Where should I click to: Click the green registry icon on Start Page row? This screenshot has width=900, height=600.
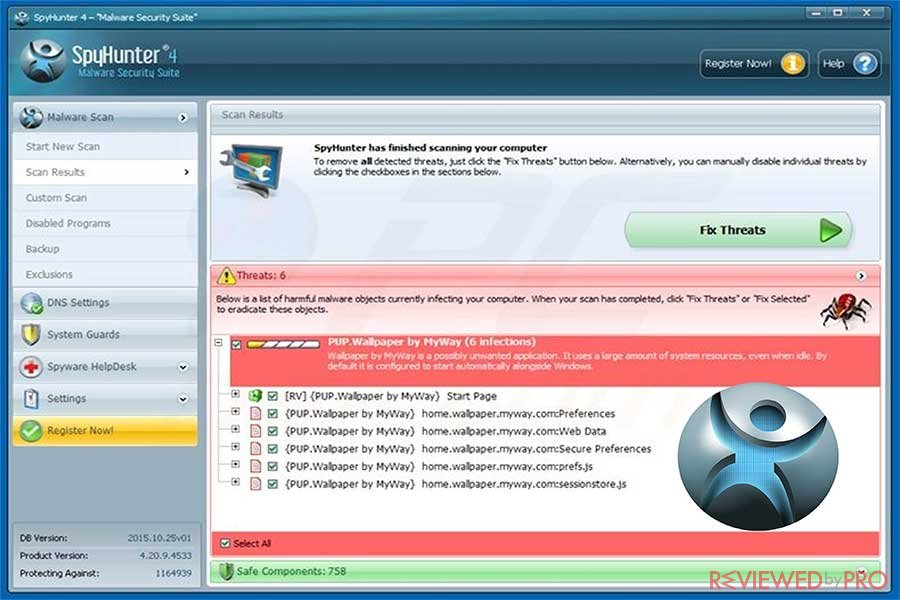pyautogui.click(x=255, y=396)
